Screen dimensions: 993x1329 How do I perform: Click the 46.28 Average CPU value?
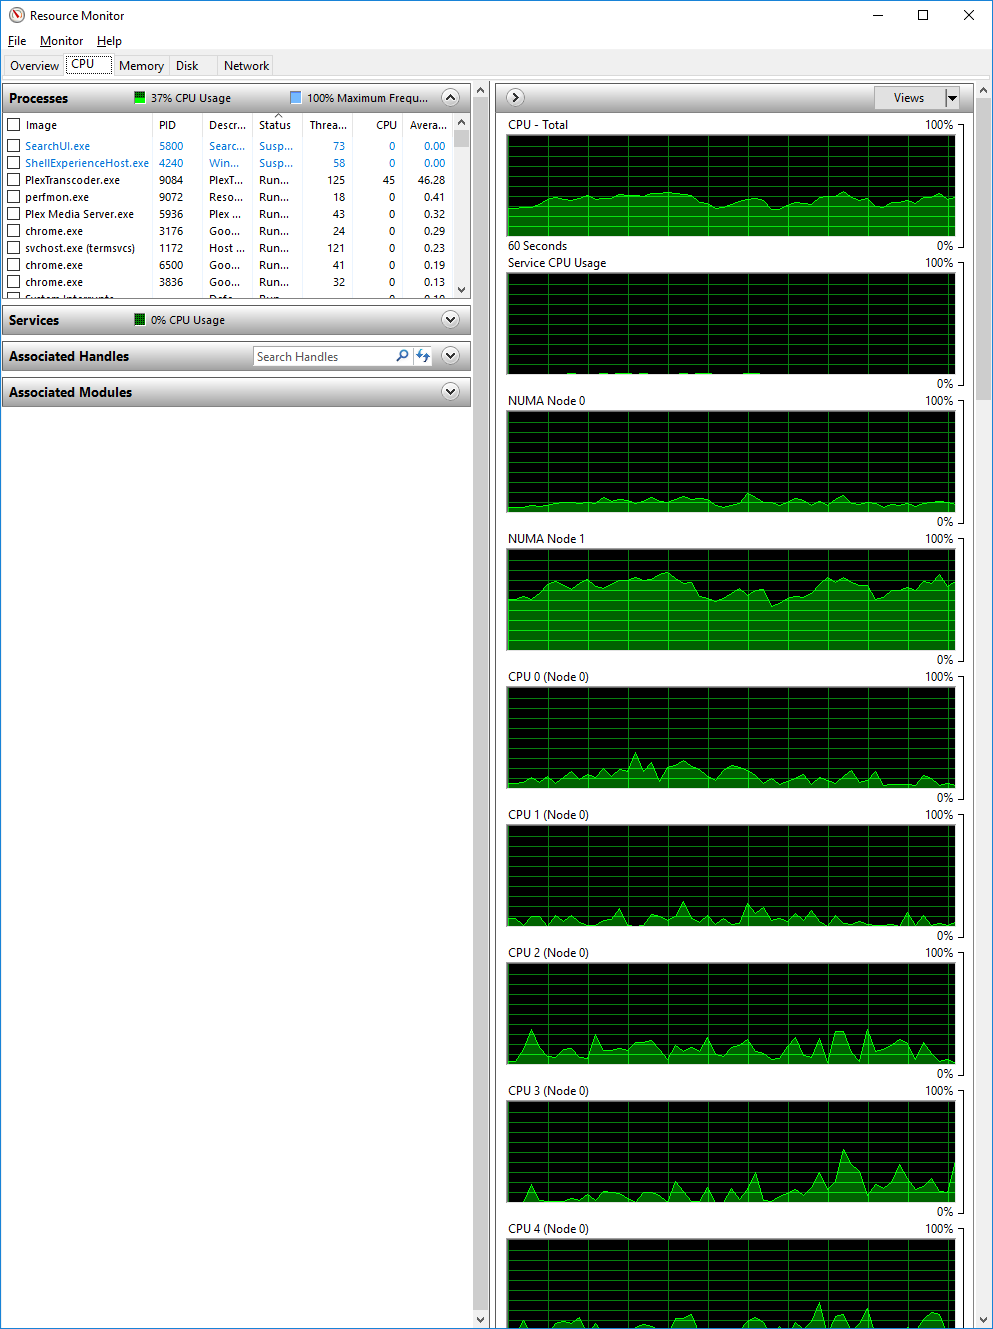pos(431,180)
